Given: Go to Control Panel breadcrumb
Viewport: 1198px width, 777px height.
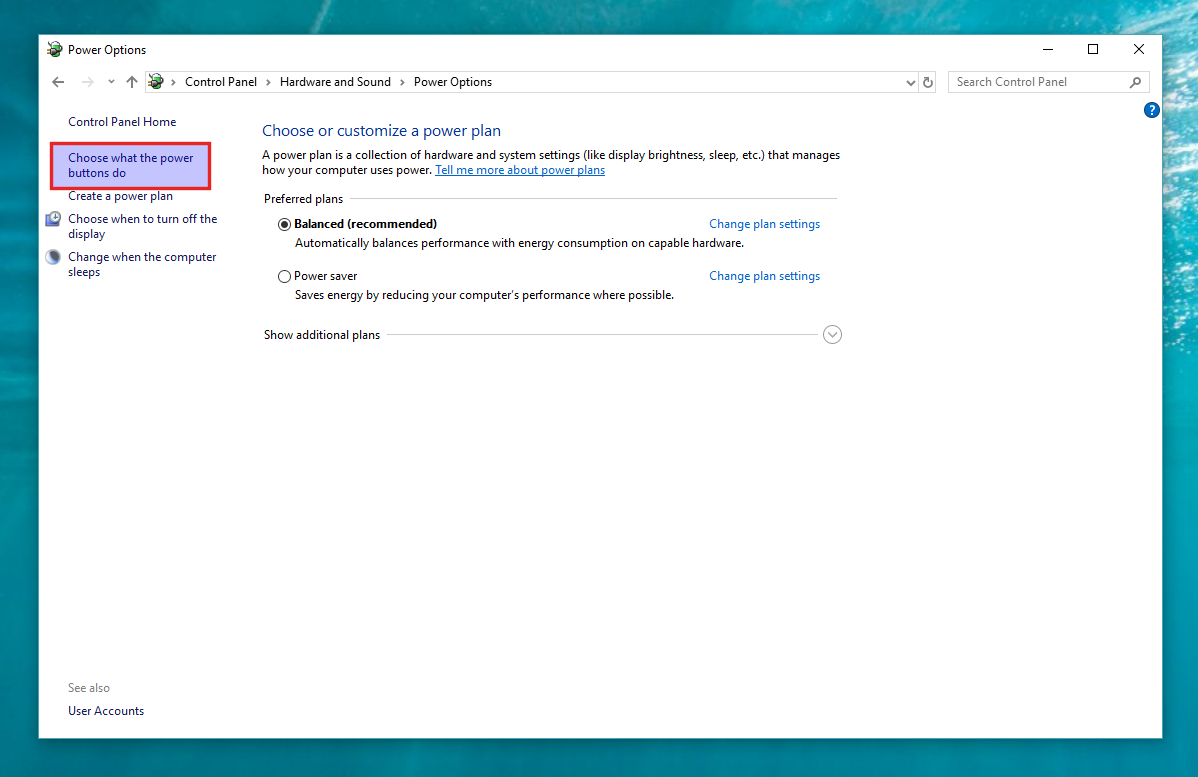Looking at the screenshot, I should tap(221, 82).
